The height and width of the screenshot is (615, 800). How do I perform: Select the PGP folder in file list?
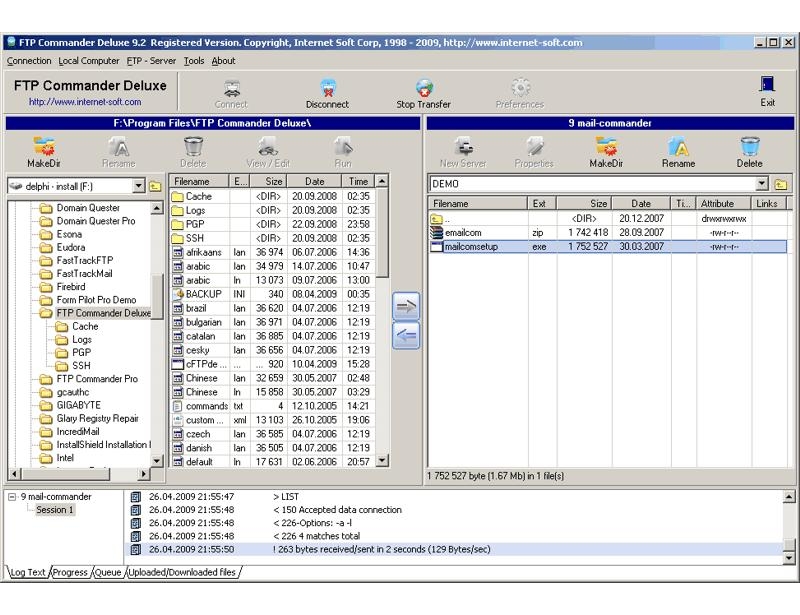coord(273,224)
